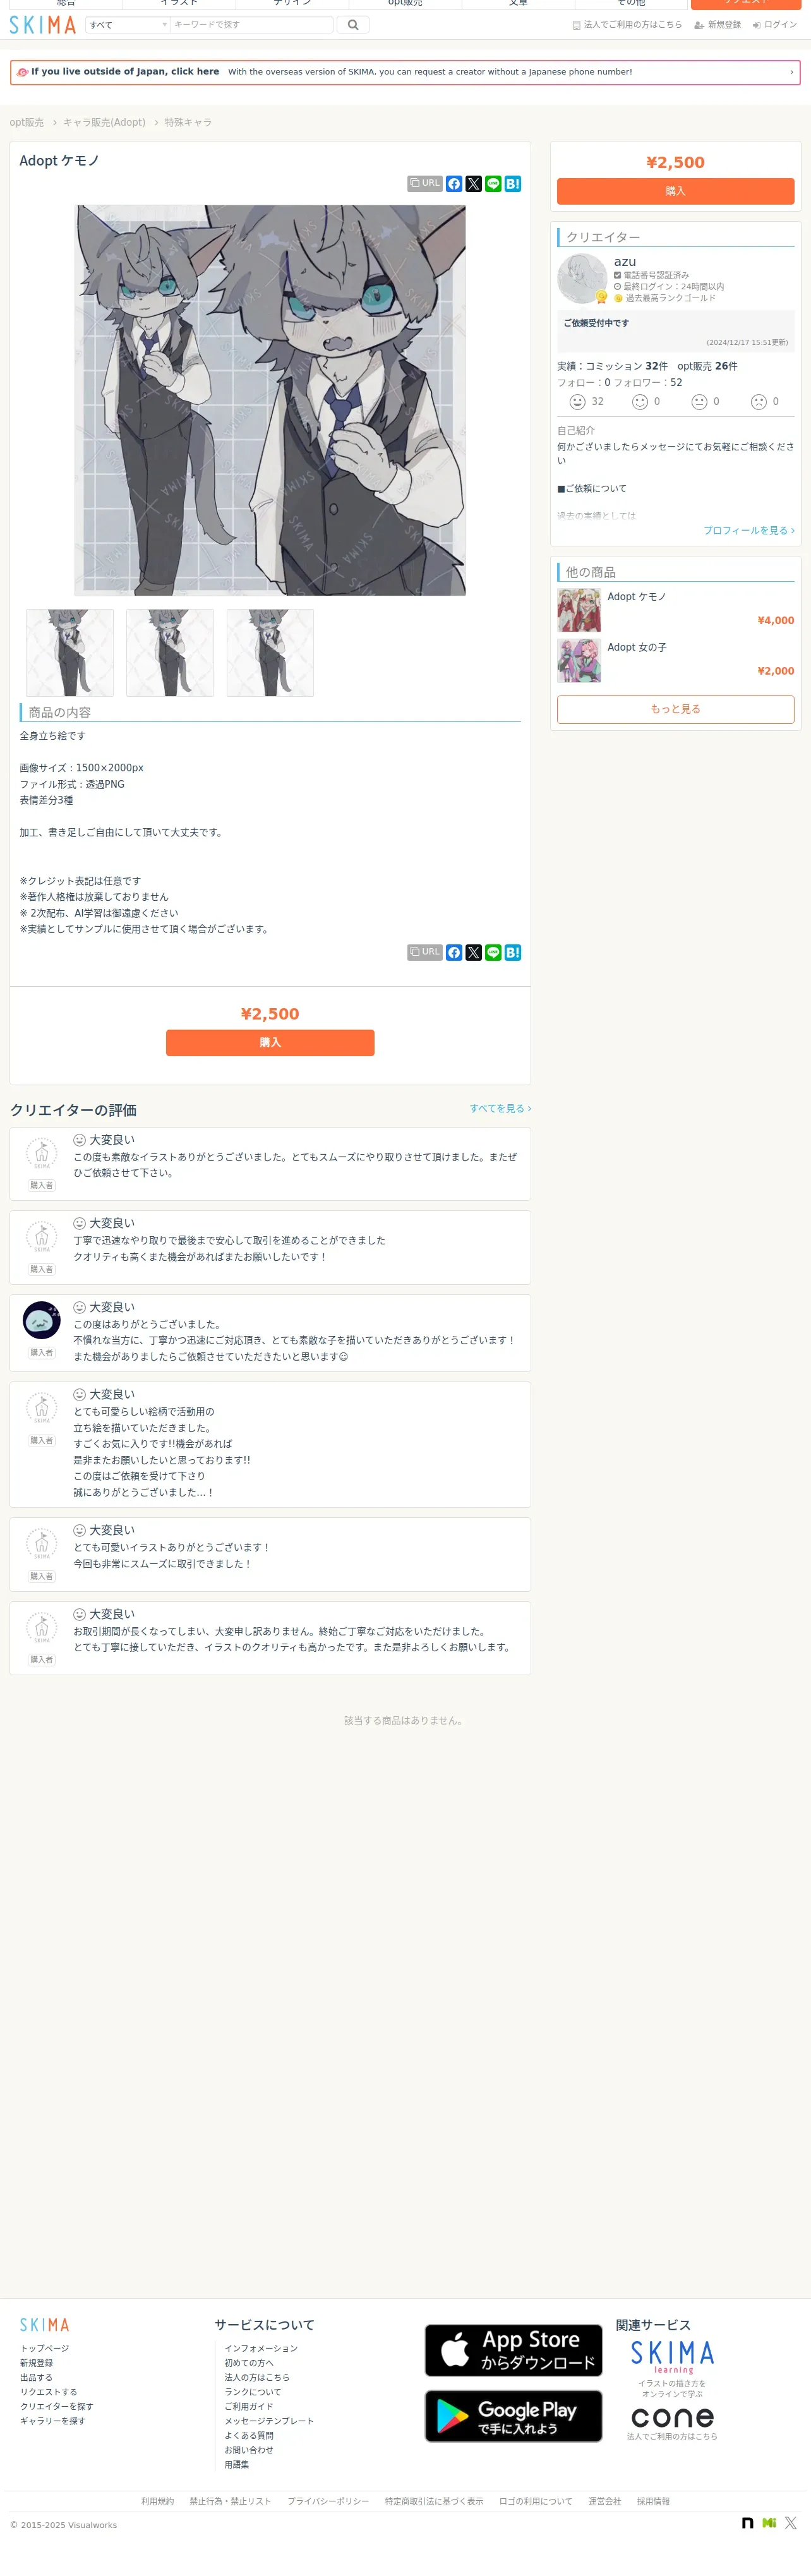Image resolution: width=811 pixels, height=2576 pixels.
Task: Open お問い合わせ footer link
Action: pos(249,2451)
